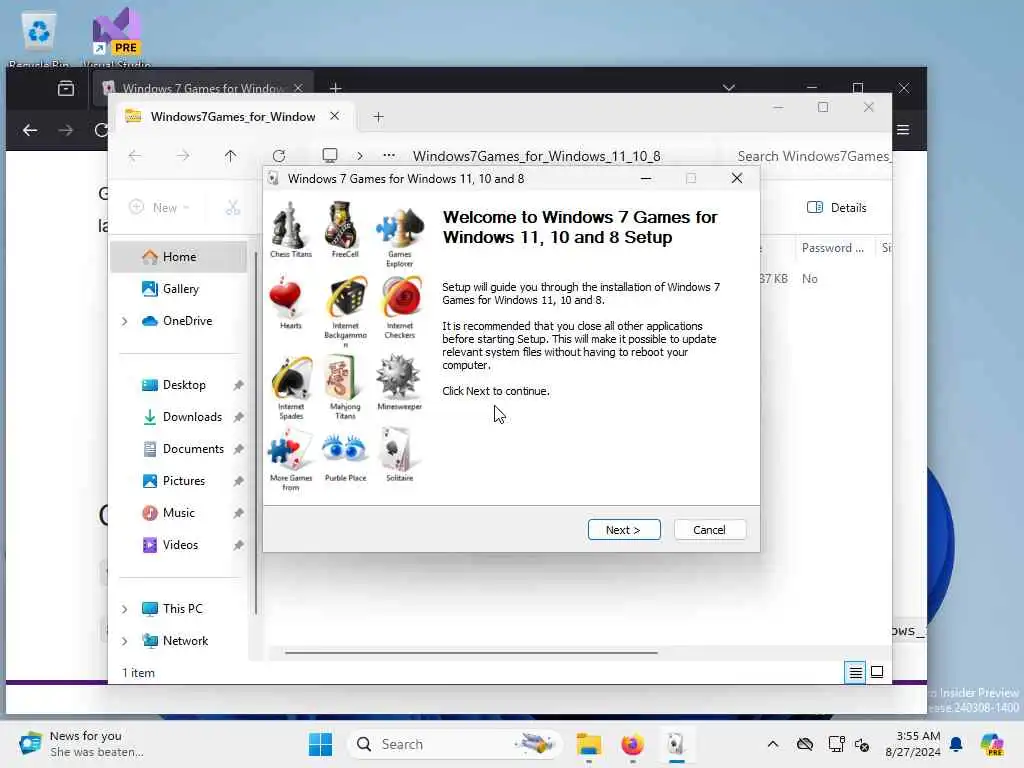
Task: Expand the This PC tree node
Action: click(124, 609)
